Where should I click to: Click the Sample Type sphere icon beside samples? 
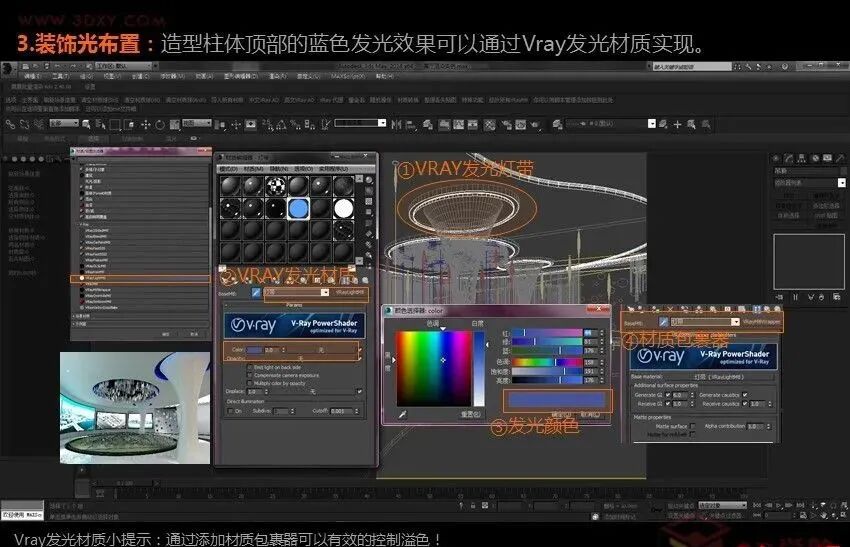pyautogui.click(x=369, y=180)
